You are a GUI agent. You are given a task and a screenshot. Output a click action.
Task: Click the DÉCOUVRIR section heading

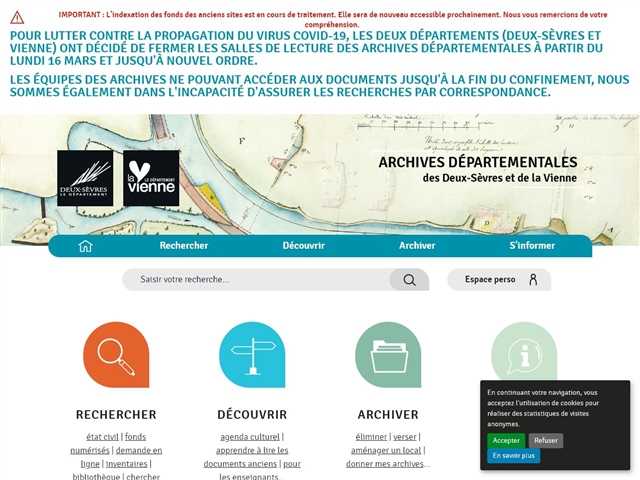[252, 415]
